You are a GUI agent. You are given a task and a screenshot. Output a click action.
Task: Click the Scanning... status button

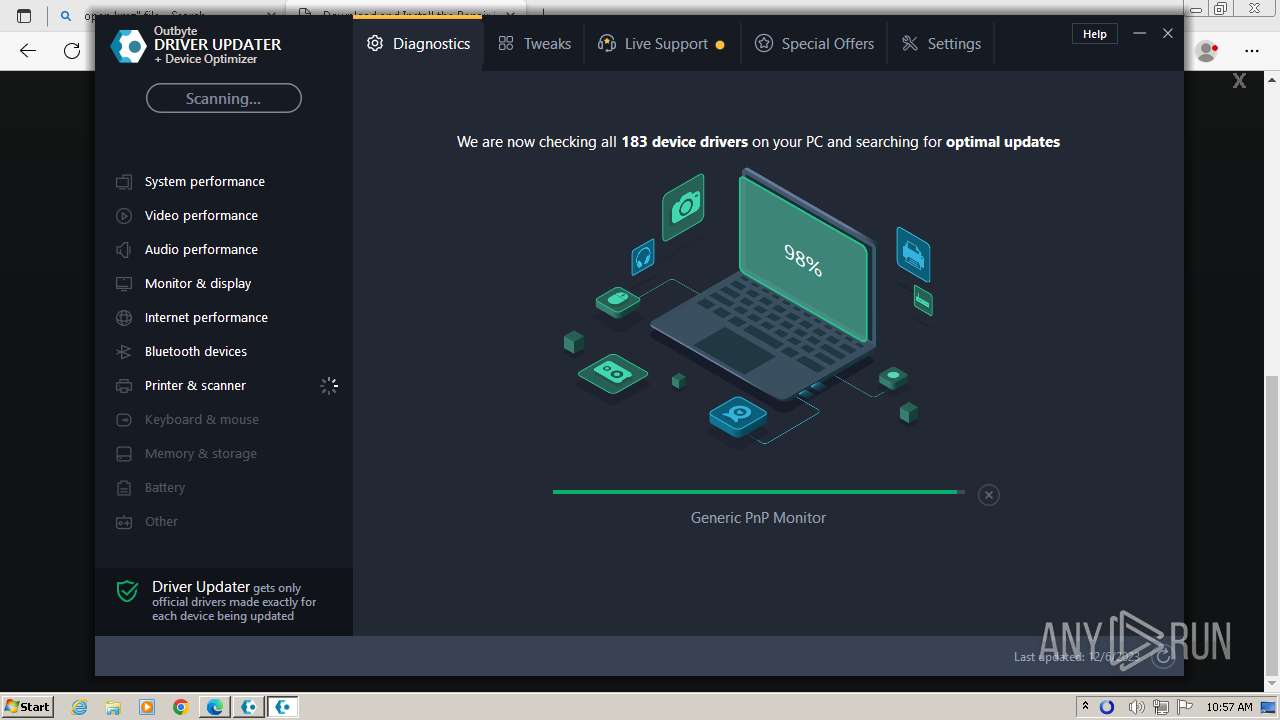coord(223,98)
